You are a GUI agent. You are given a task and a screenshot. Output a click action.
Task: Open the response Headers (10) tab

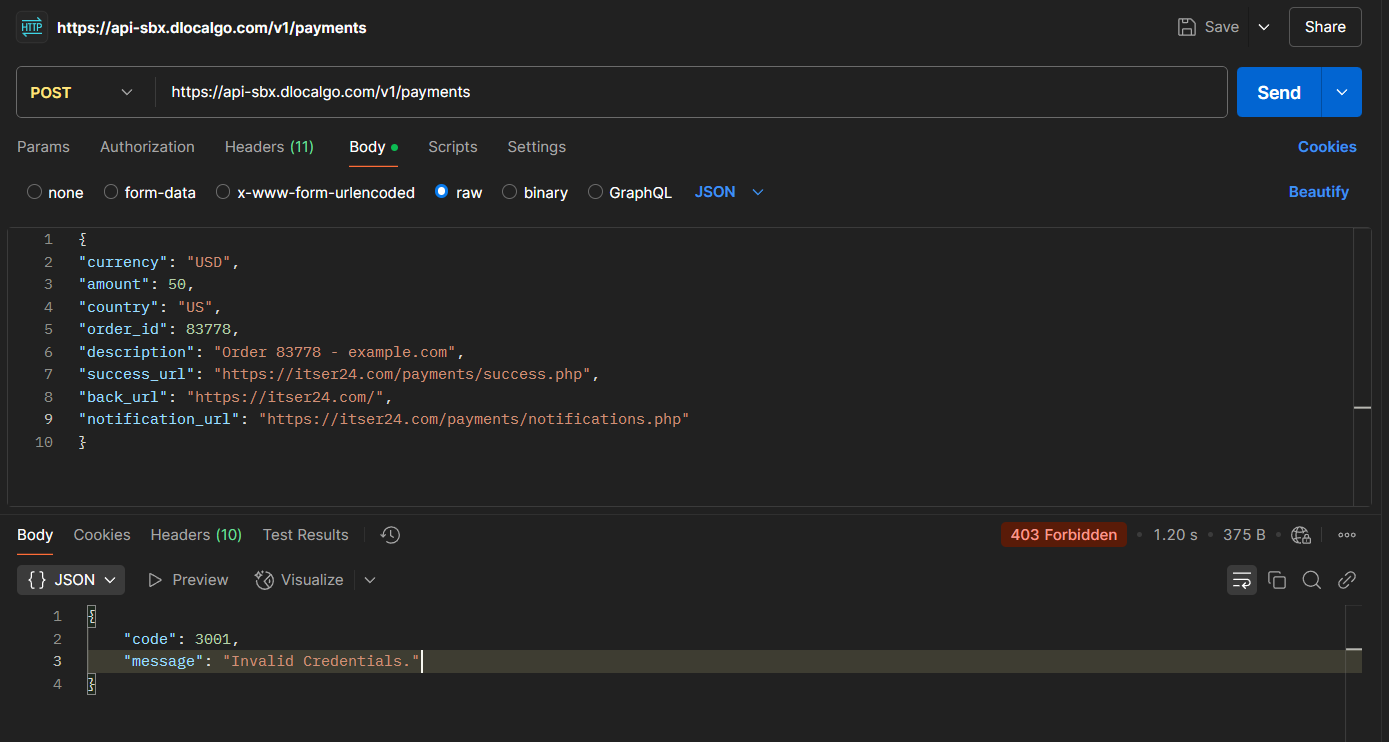click(x=196, y=535)
